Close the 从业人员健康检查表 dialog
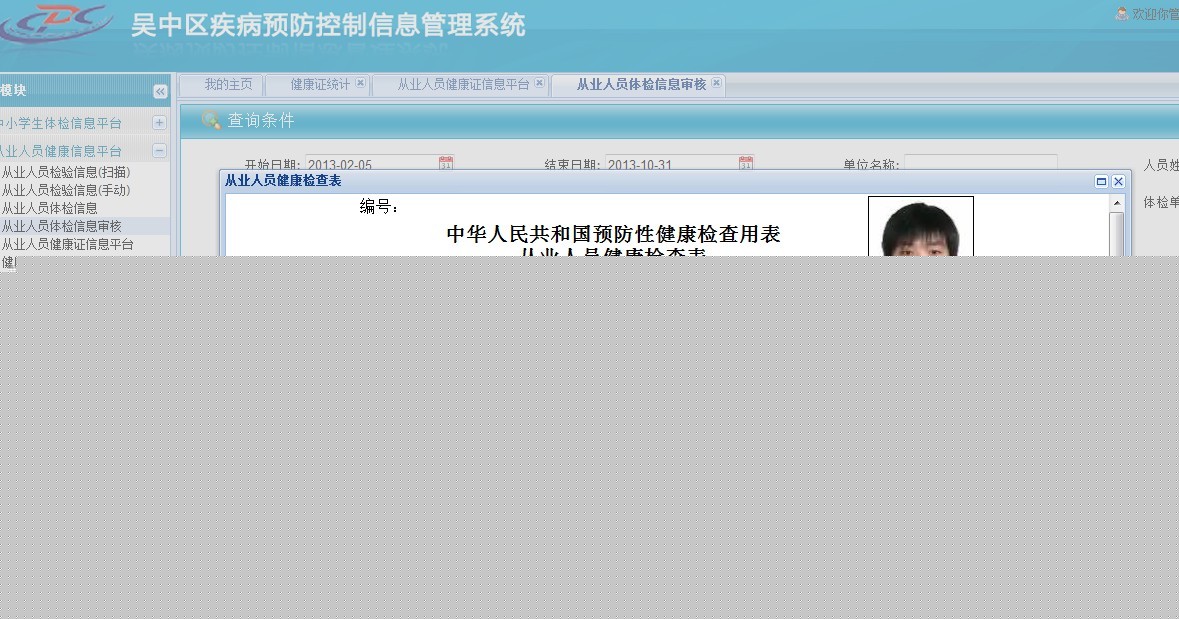 pyautogui.click(x=1118, y=181)
